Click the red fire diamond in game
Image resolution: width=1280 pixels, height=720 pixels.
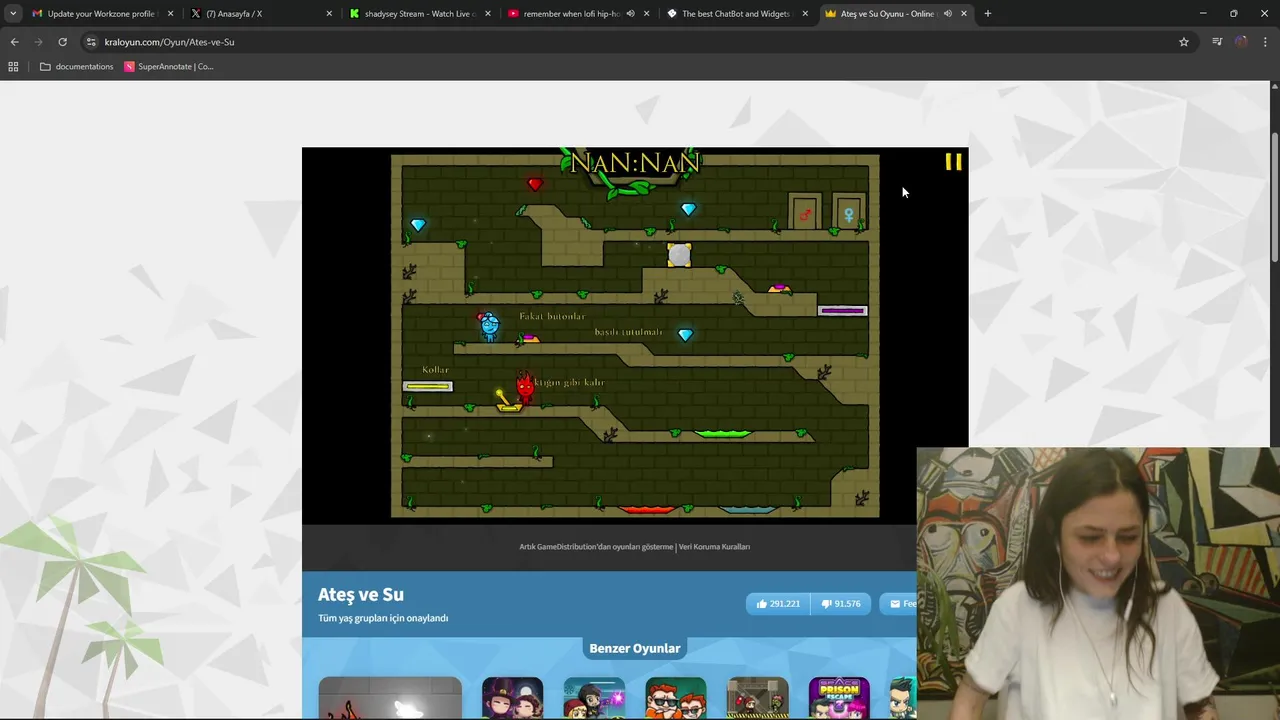pyautogui.click(x=535, y=184)
